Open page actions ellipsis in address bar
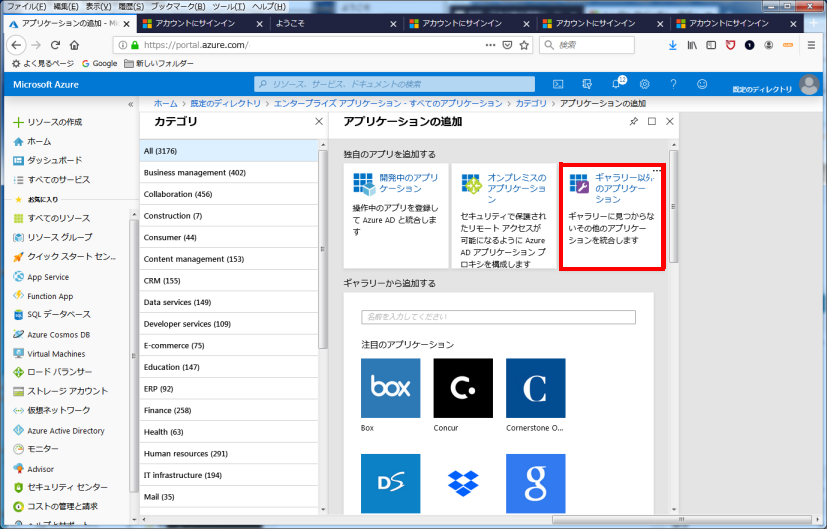The image size is (827, 529). point(491,45)
